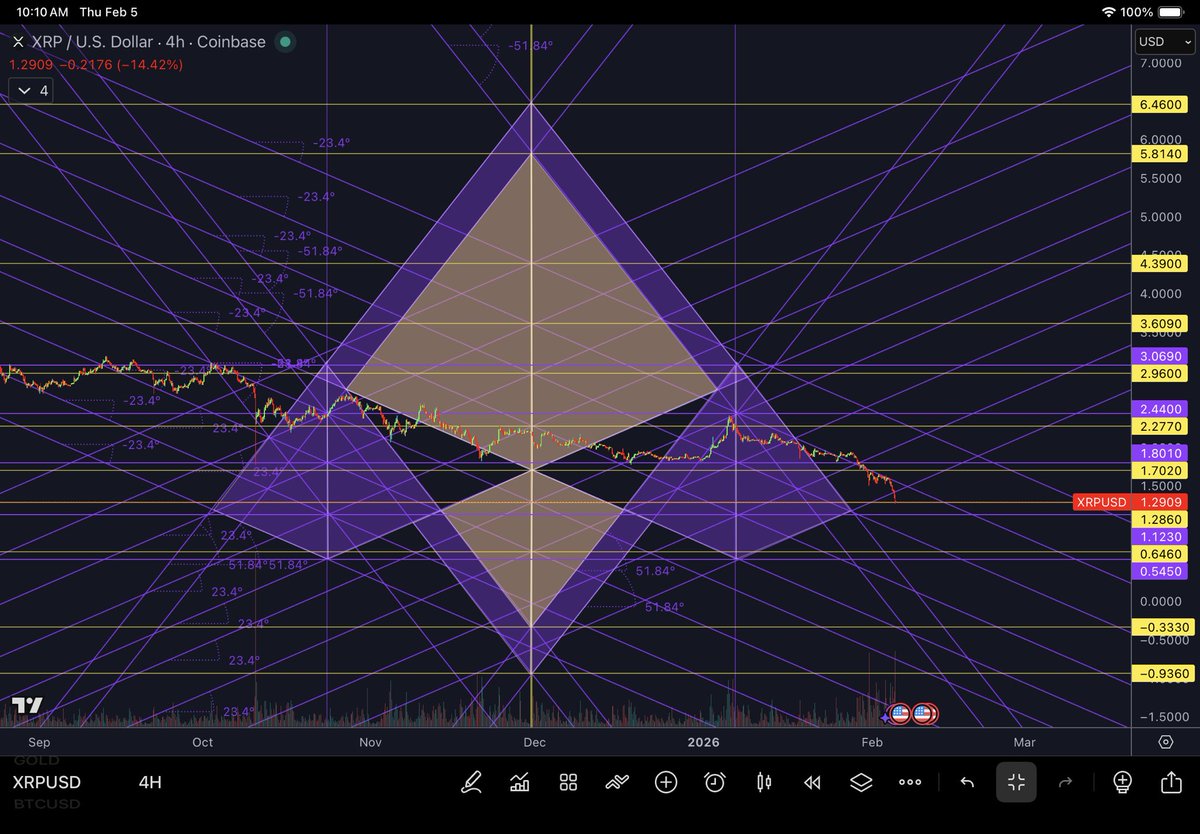The width and height of the screenshot is (1200, 834).
Task: Select the 3.6090 price level label
Action: [1161, 324]
